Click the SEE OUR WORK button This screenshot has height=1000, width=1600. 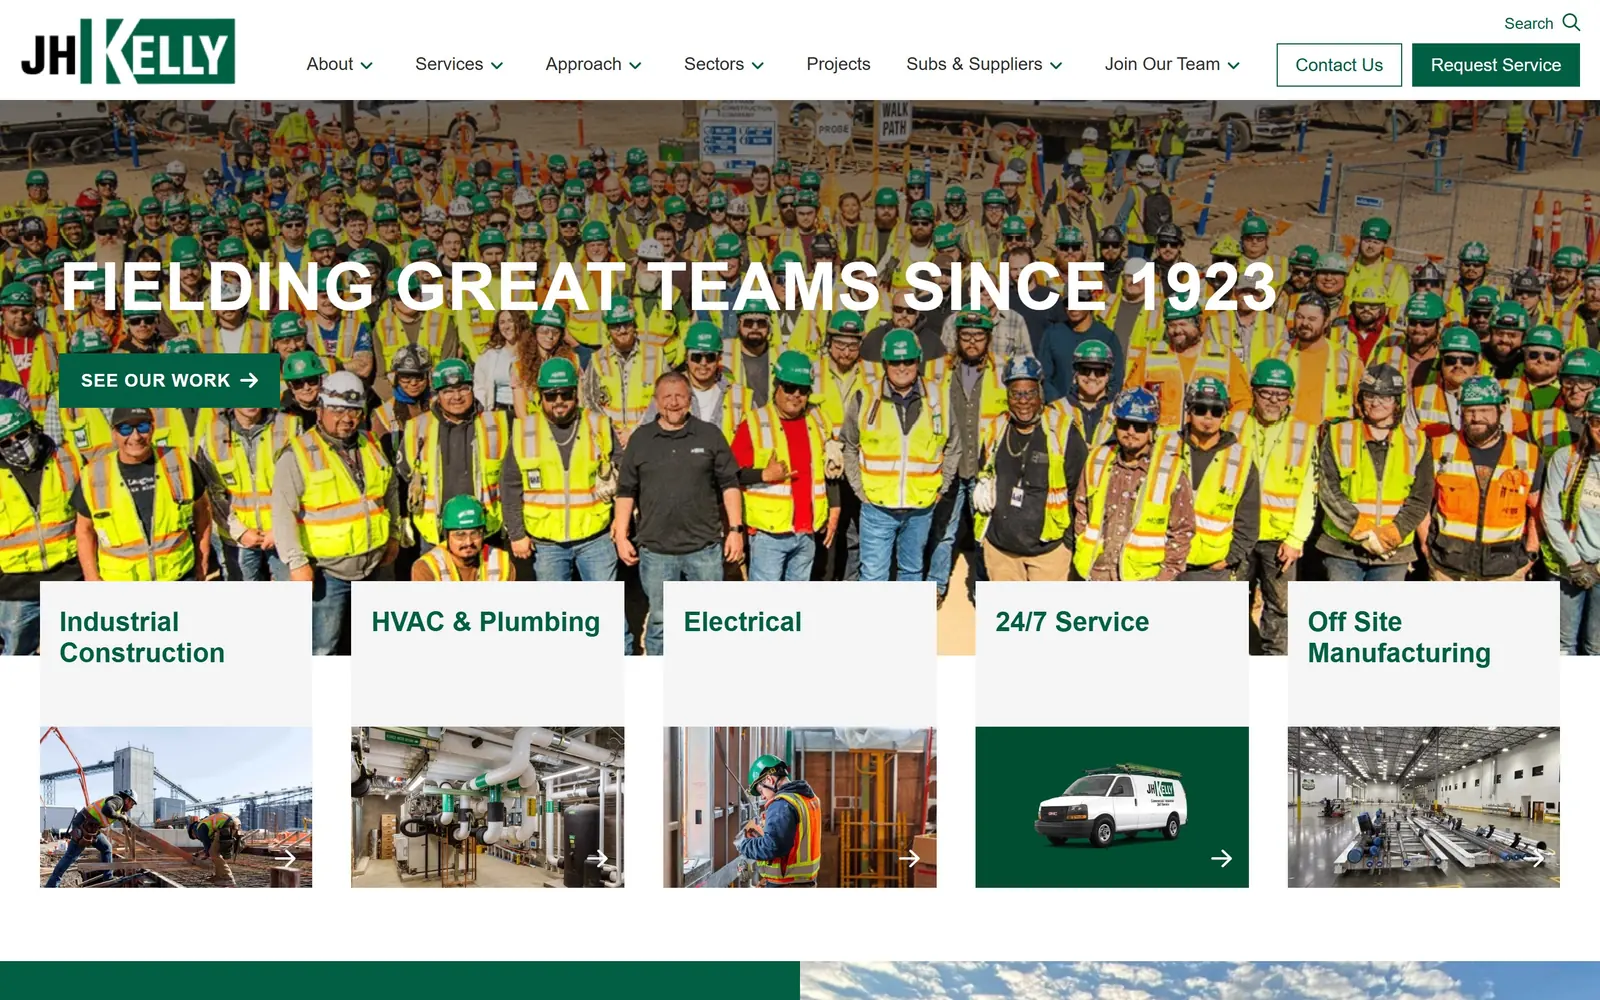tap(169, 380)
